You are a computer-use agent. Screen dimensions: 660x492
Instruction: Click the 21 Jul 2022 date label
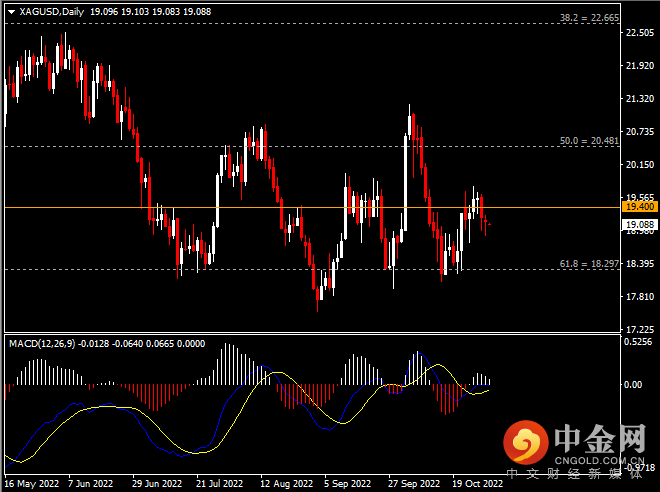click(x=219, y=484)
